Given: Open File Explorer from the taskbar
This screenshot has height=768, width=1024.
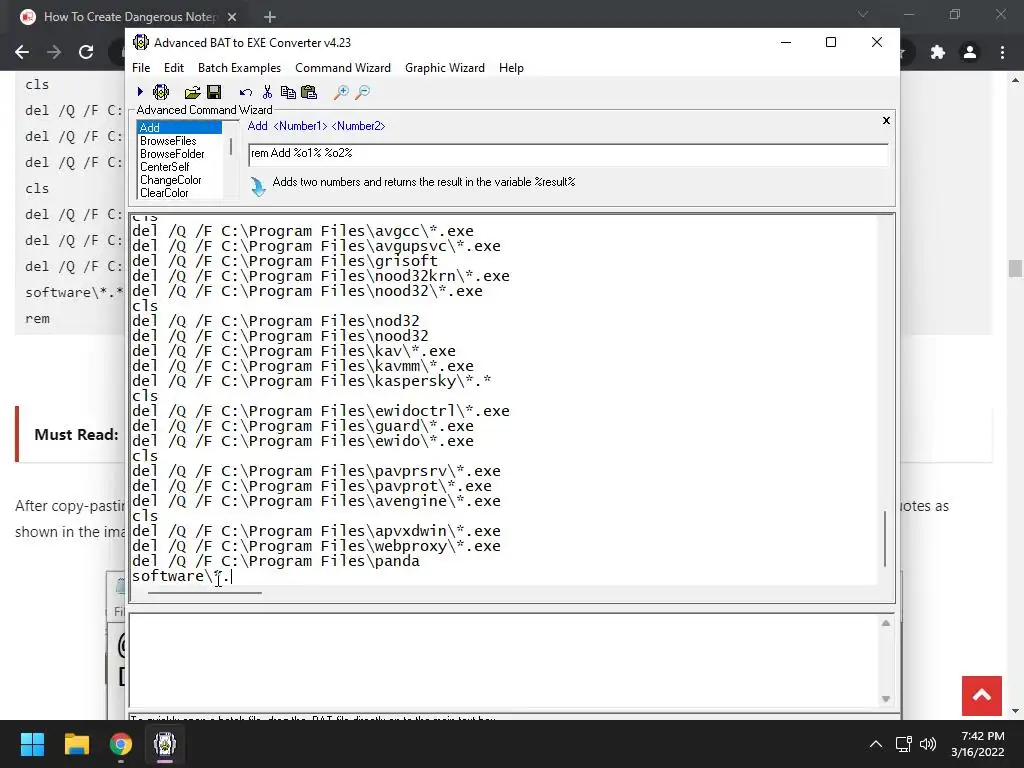Looking at the screenshot, I should (76, 744).
